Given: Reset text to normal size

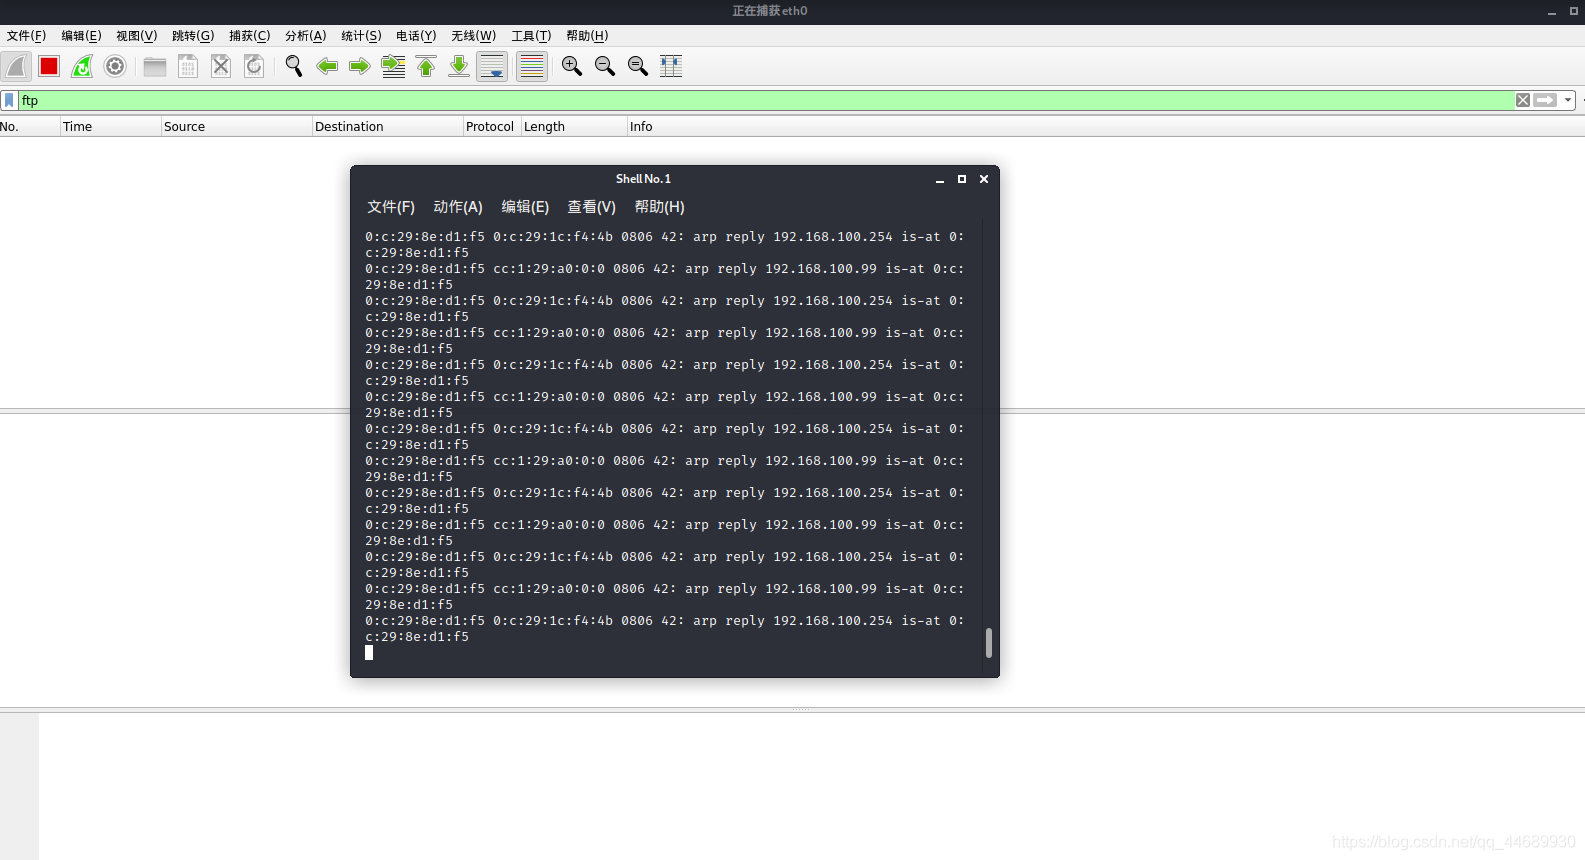Looking at the screenshot, I should pos(638,66).
